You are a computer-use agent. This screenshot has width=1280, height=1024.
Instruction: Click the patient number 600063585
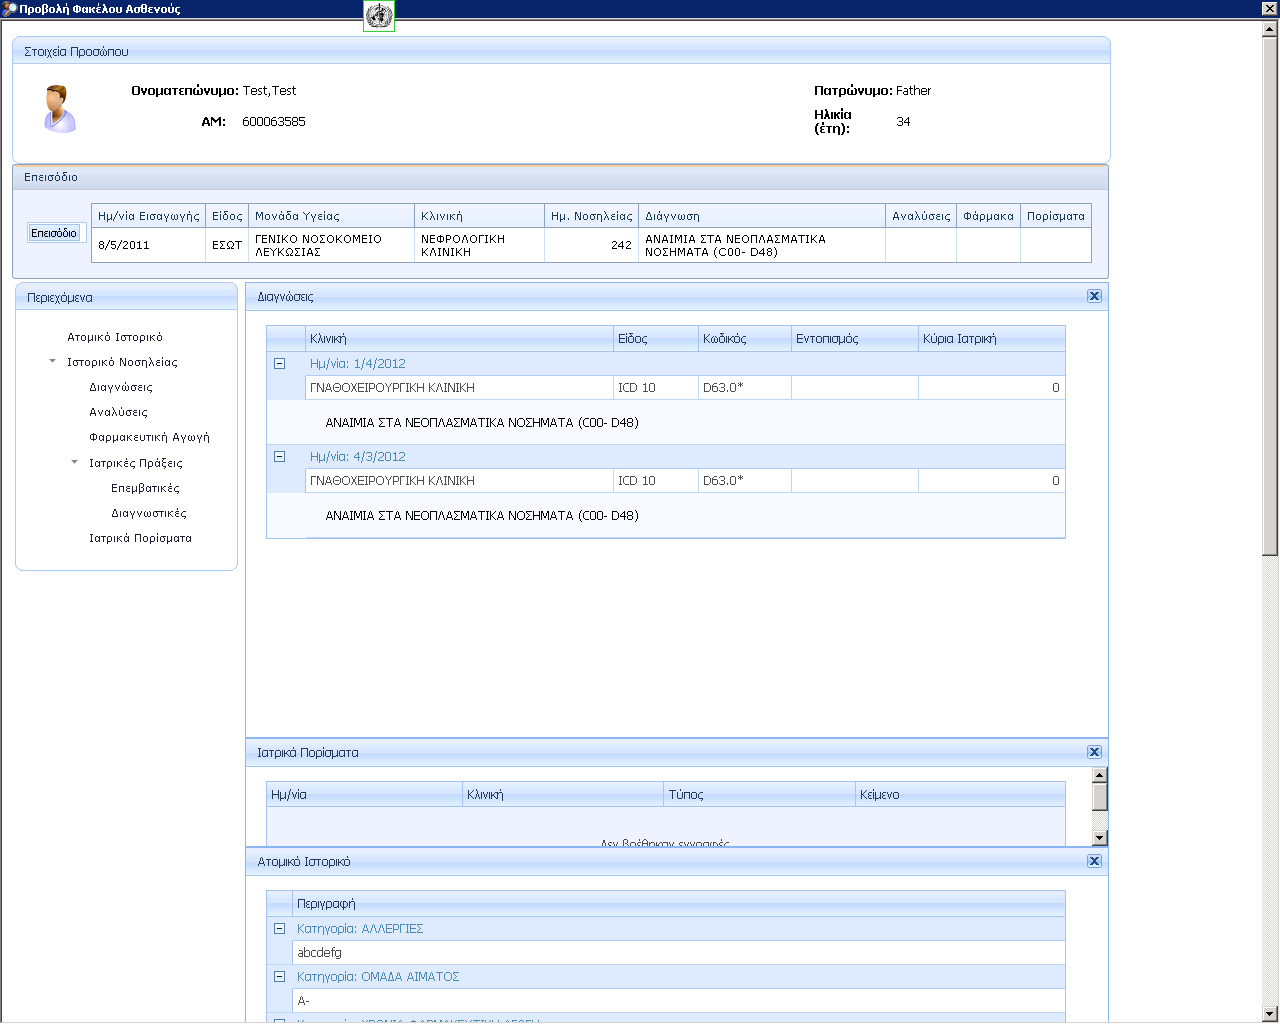point(274,122)
